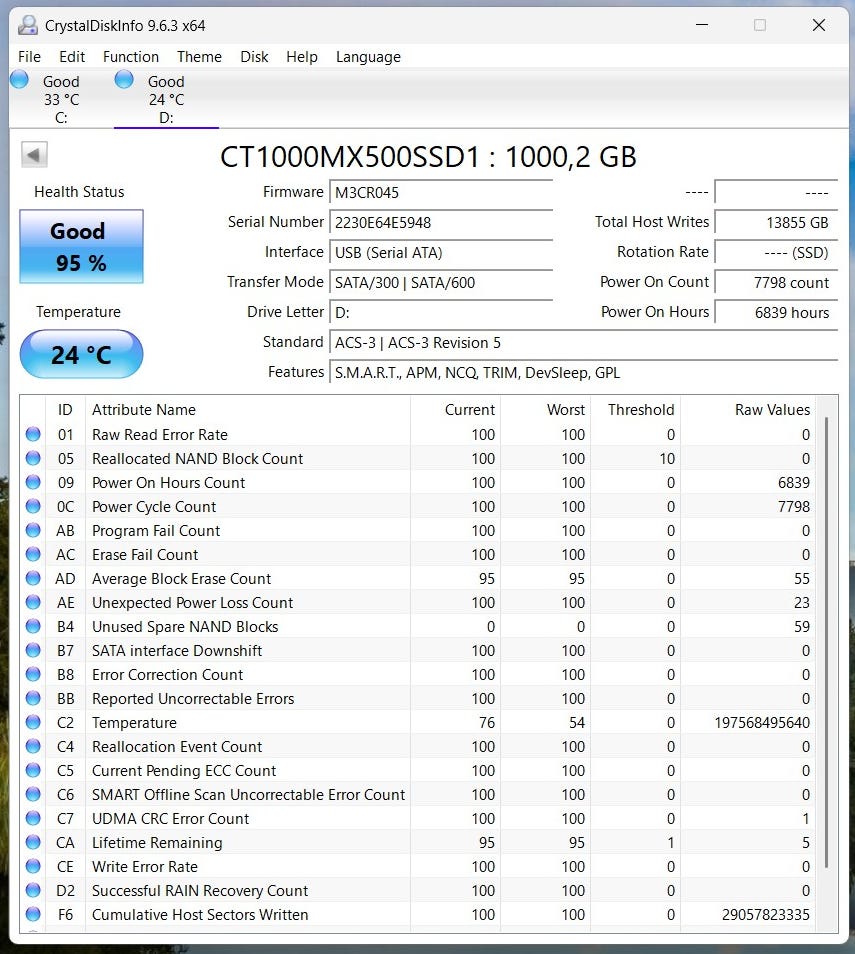Click the Interface field USB (Serial ATA)
Image resolution: width=855 pixels, height=954 pixels.
pos(441,252)
